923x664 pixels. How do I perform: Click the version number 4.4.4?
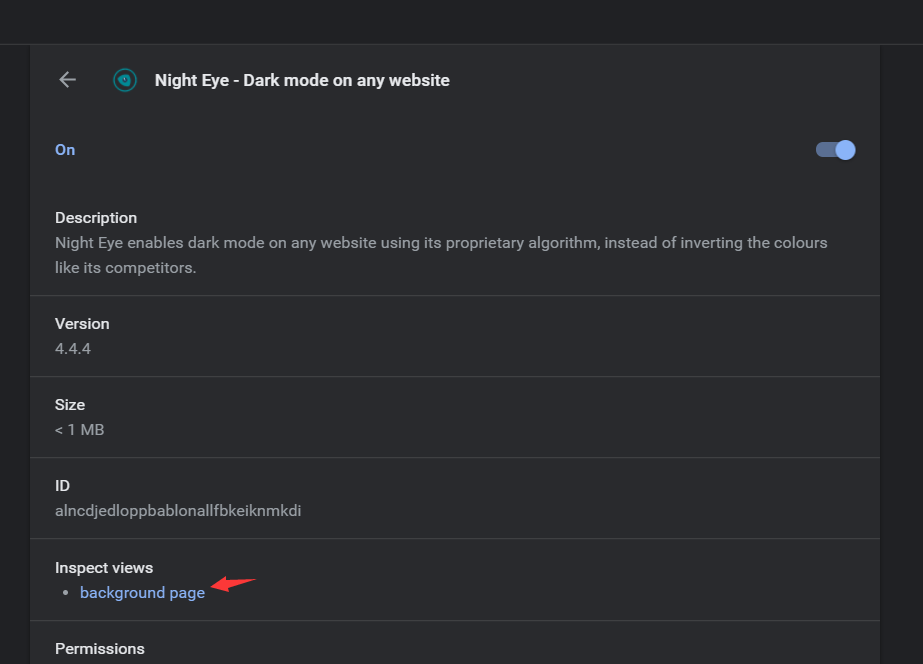pos(73,349)
